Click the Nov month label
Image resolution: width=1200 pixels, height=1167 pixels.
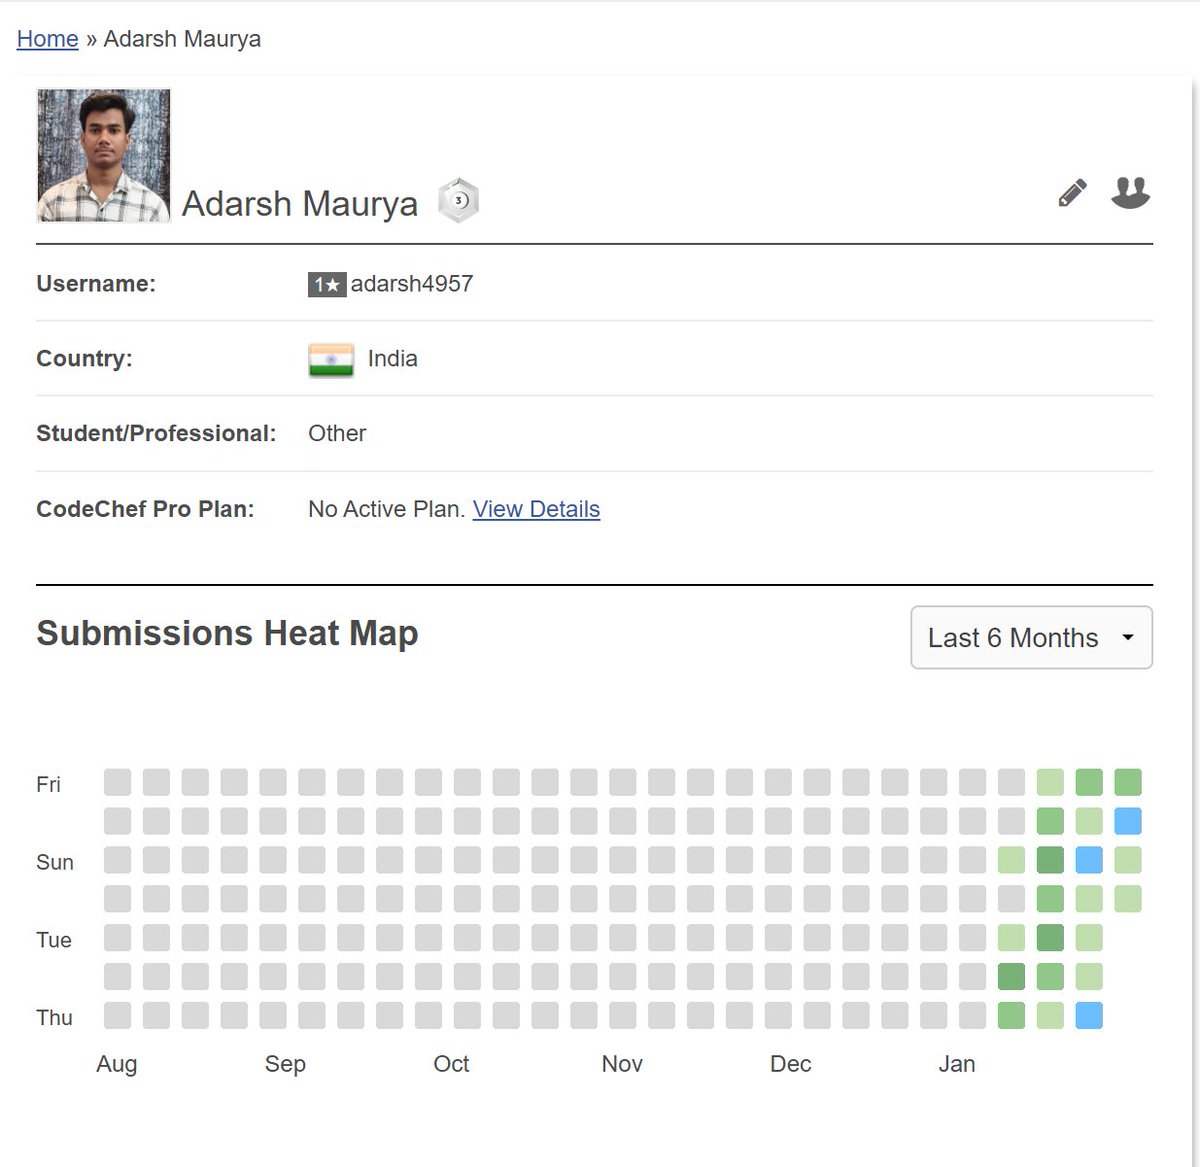[x=622, y=1064]
